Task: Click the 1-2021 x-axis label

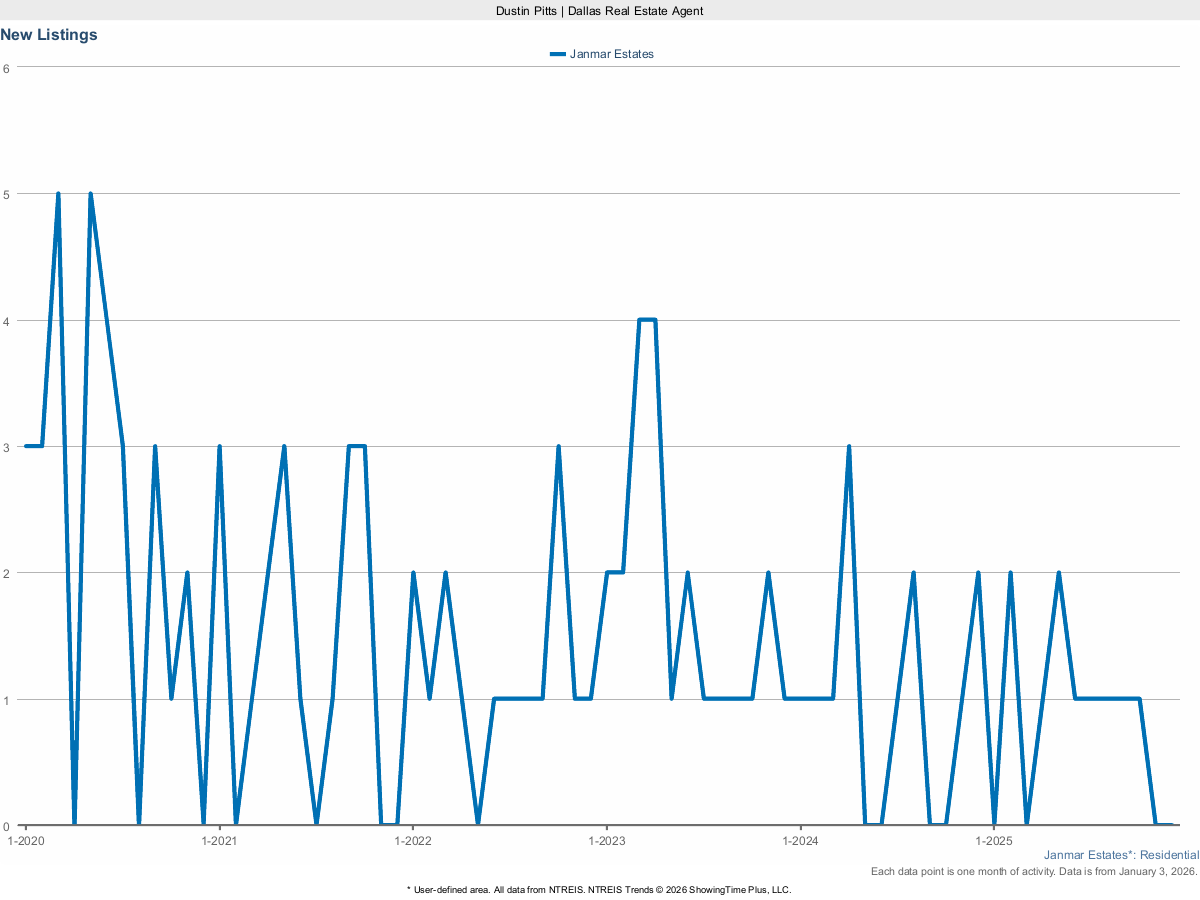Action: pos(219,841)
